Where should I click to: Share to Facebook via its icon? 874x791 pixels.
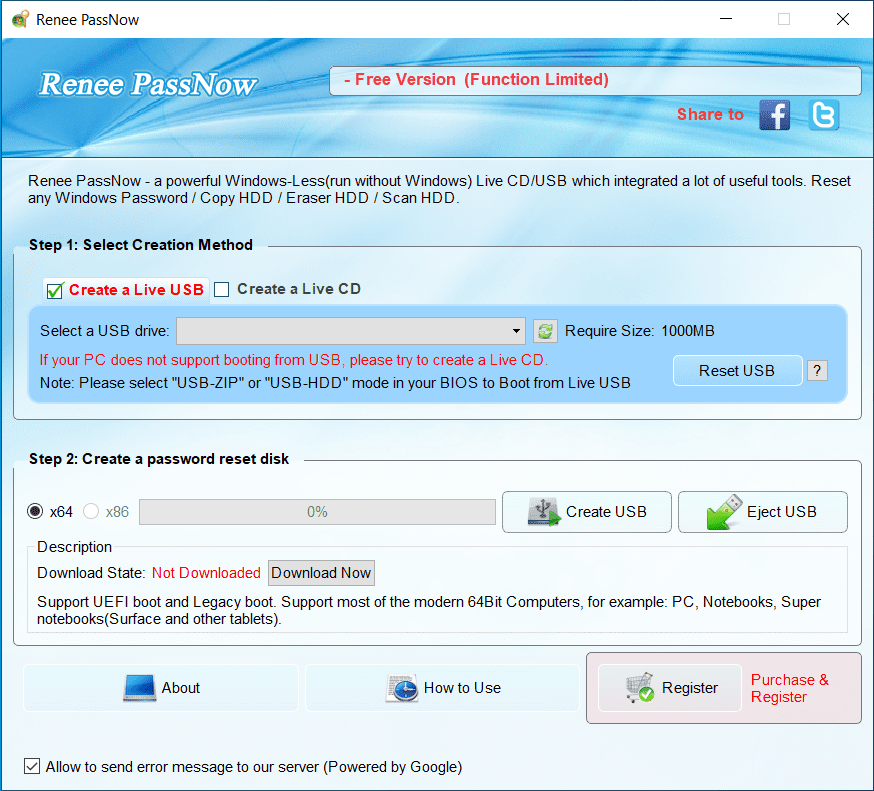coord(774,115)
